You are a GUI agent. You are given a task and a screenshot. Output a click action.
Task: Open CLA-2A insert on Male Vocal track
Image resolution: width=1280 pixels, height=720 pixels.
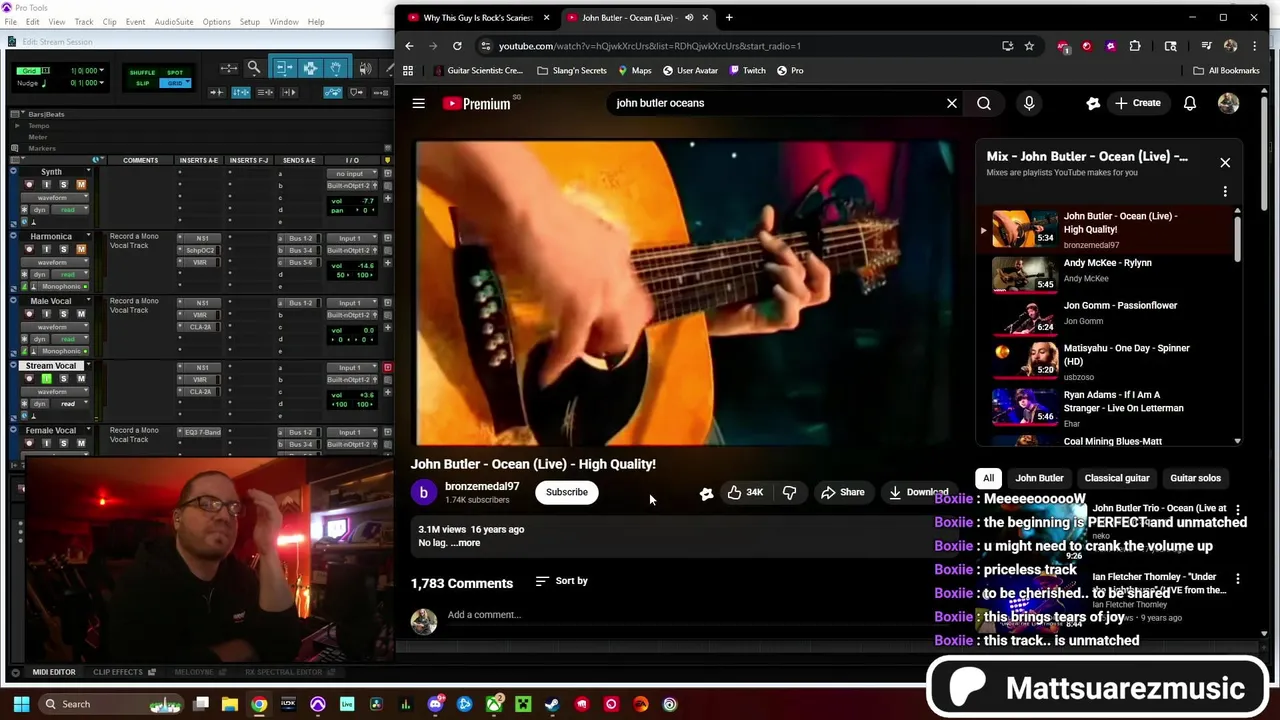click(x=201, y=327)
